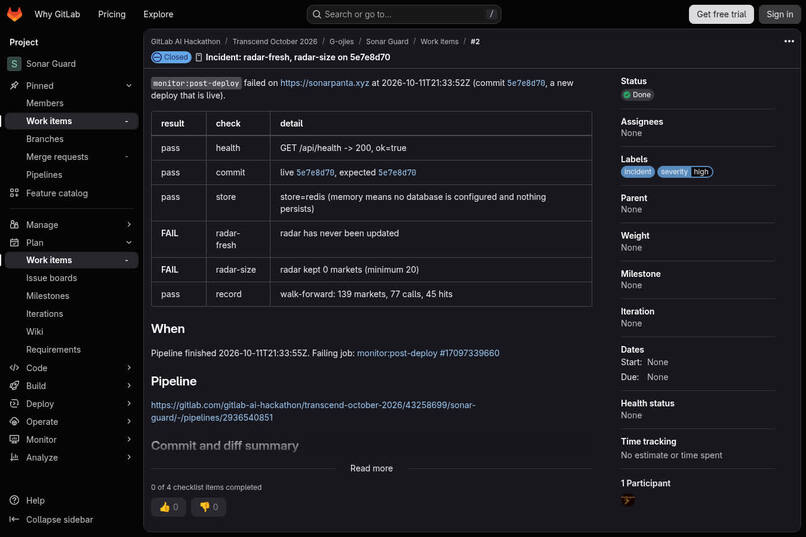Screen dimensions: 806x537
Task: Expand the Analyze section chevron
Action: pyautogui.click(x=129, y=457)
